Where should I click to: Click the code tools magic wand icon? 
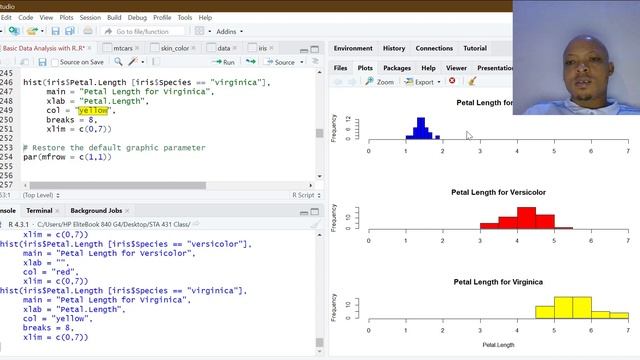pos(133,62)
